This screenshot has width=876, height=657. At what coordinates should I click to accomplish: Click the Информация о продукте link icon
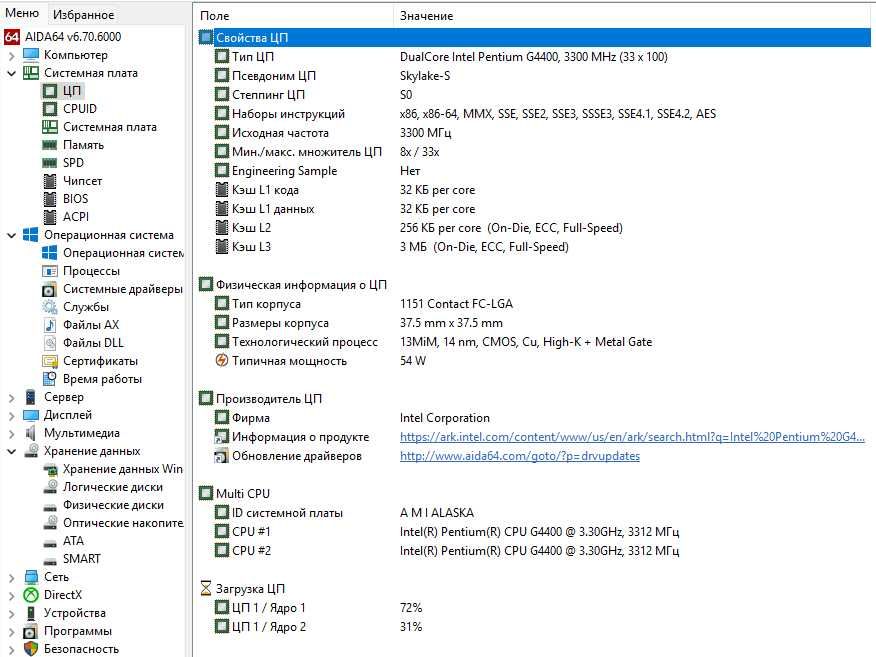tap(222, 436)
